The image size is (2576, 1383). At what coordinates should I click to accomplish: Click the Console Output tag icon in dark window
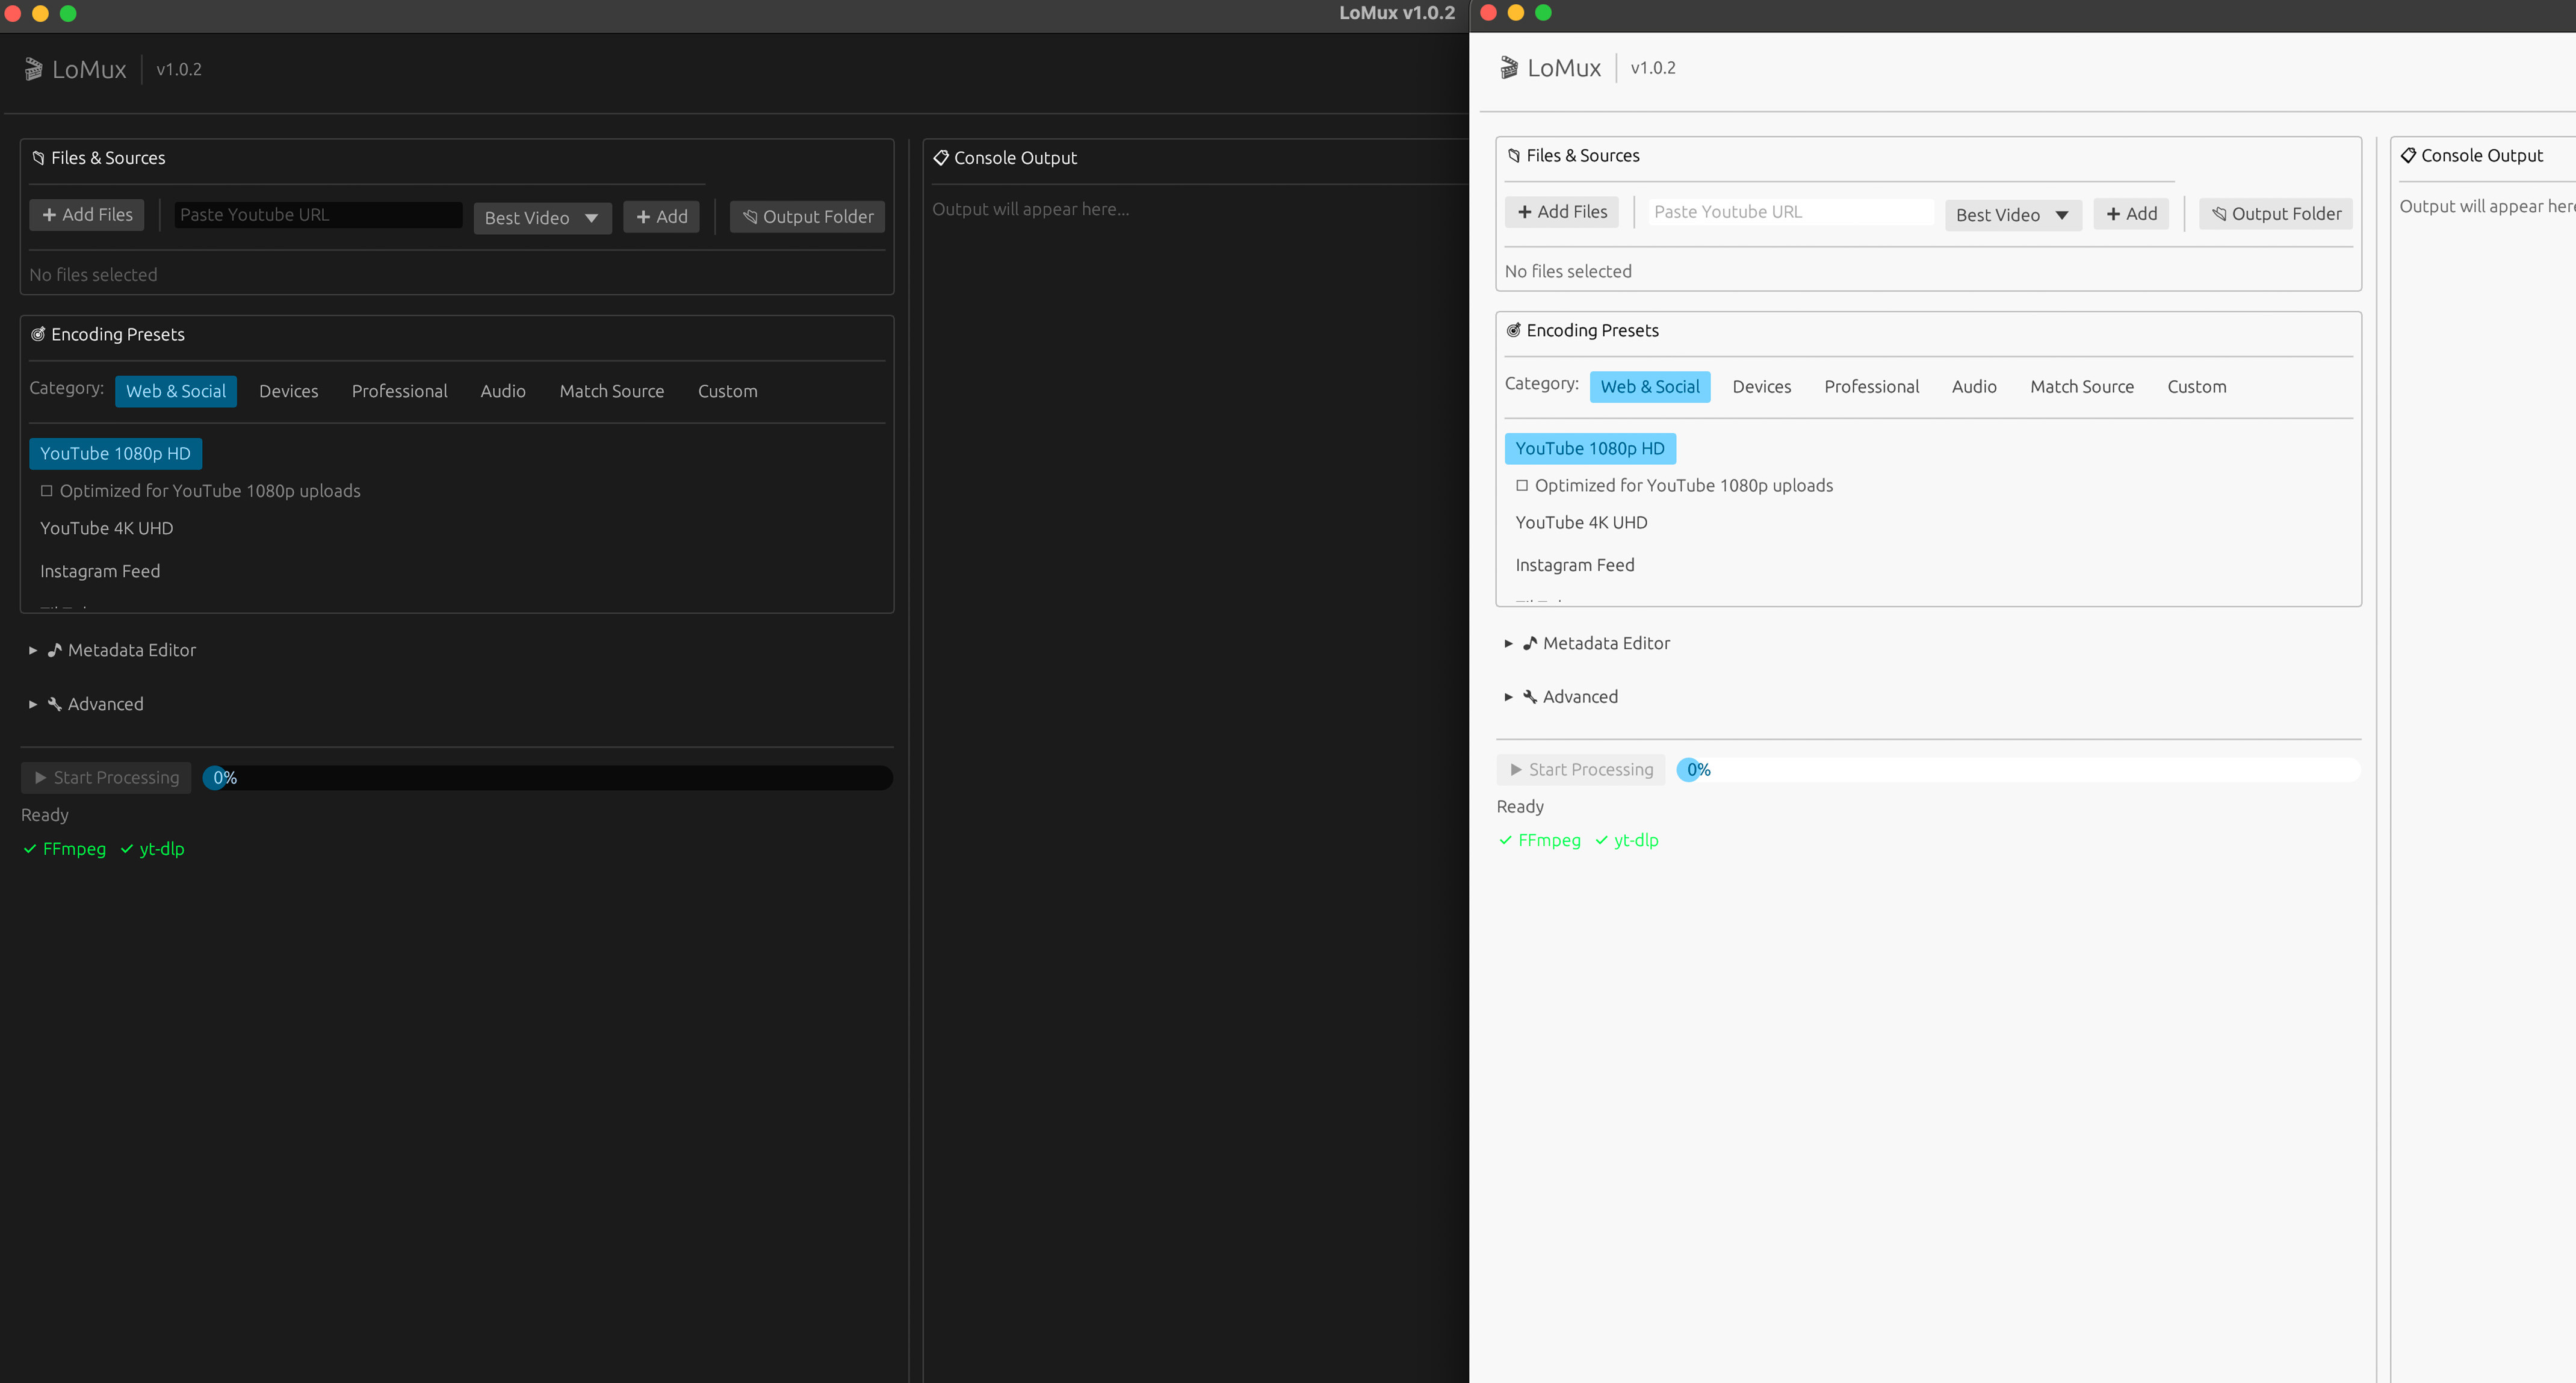click(x=941, y=158)
